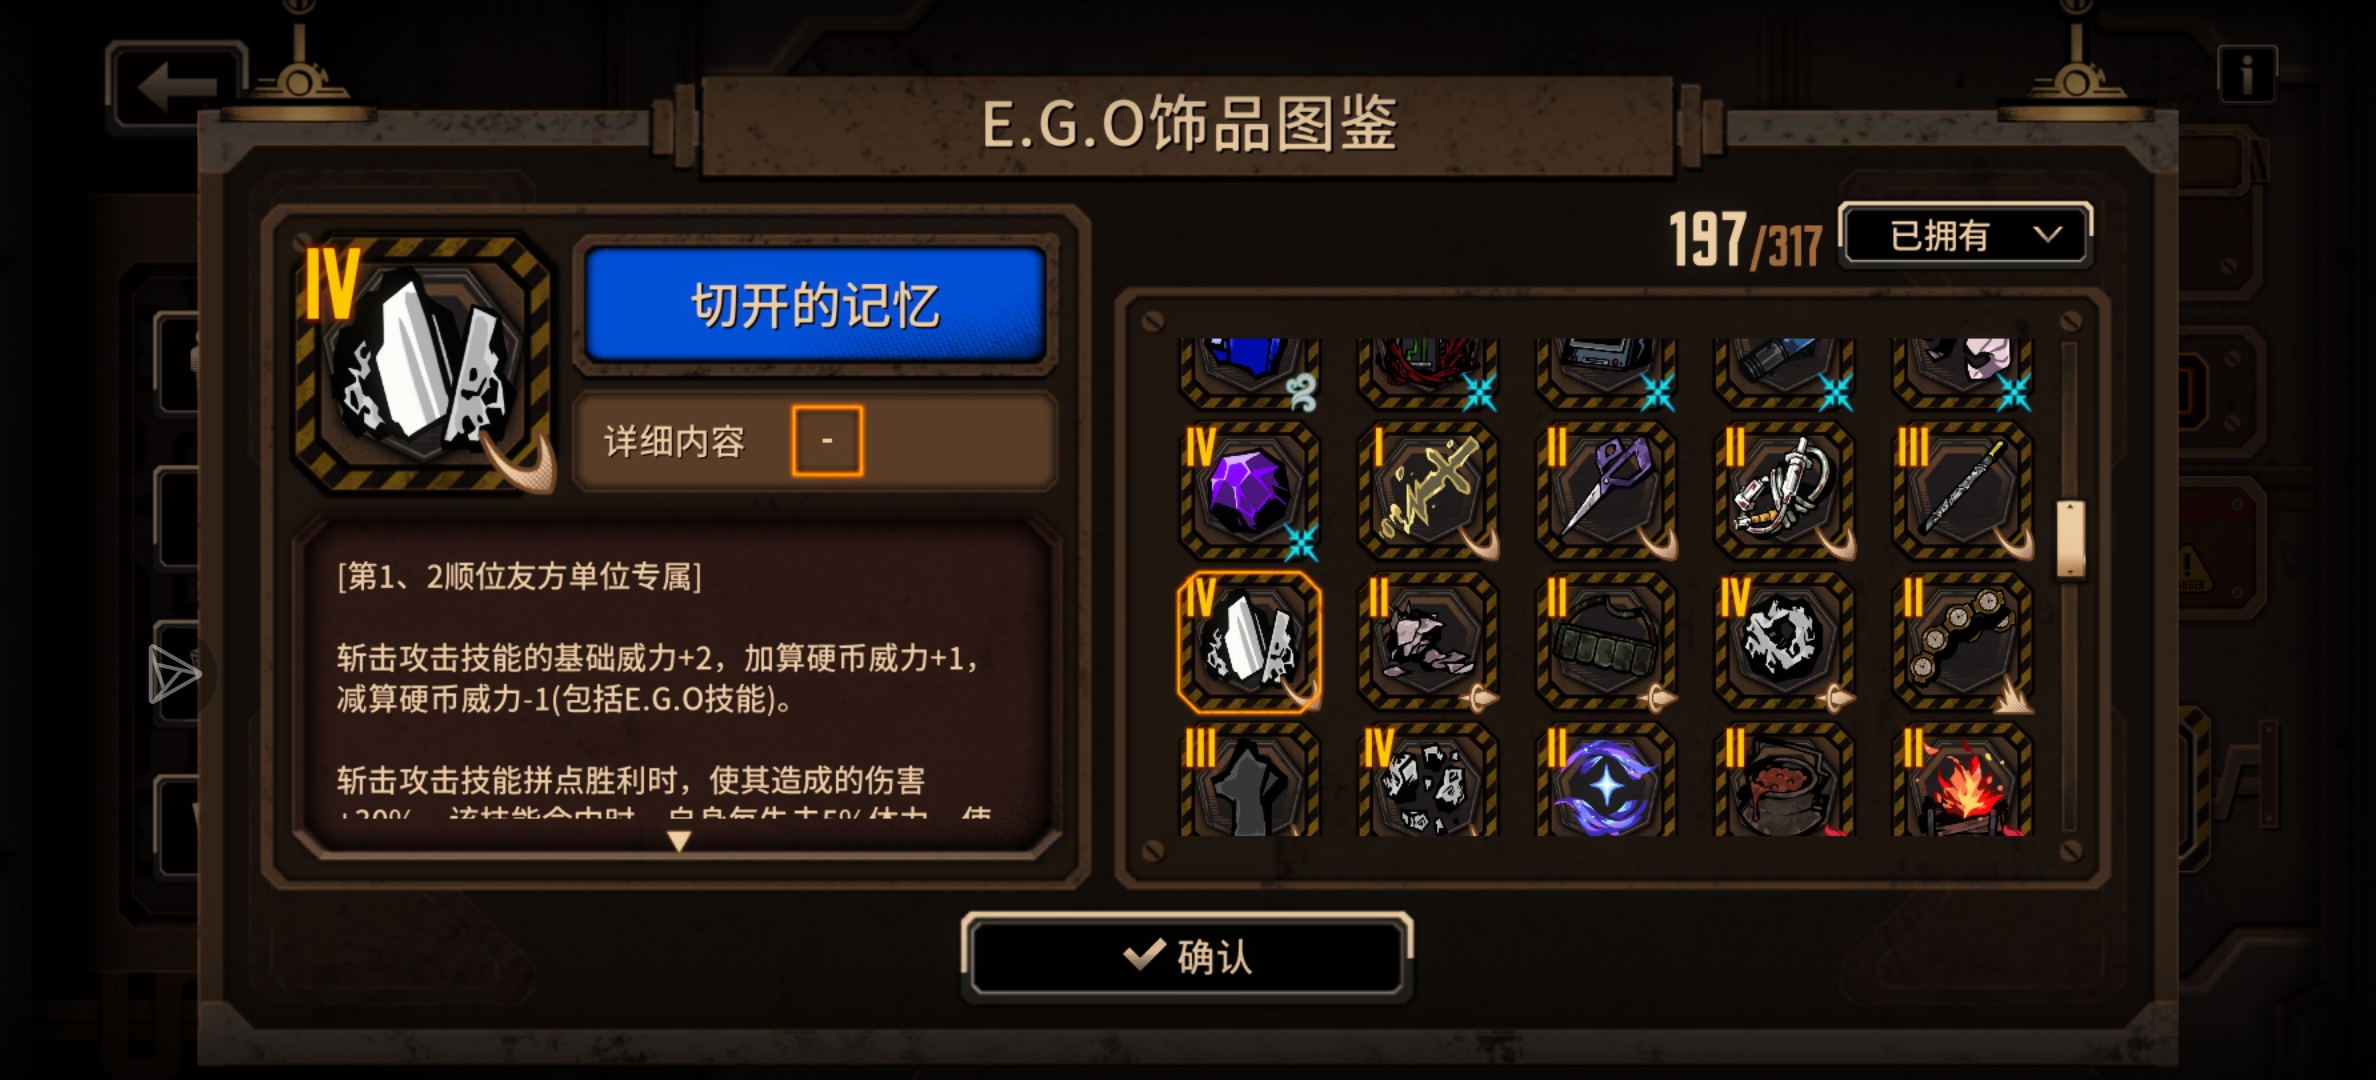The height and width of the screenshot is (1080, 2376).
Task: Open the 已拥有 filter dropdown
Action: click(x=1965, y=236)
